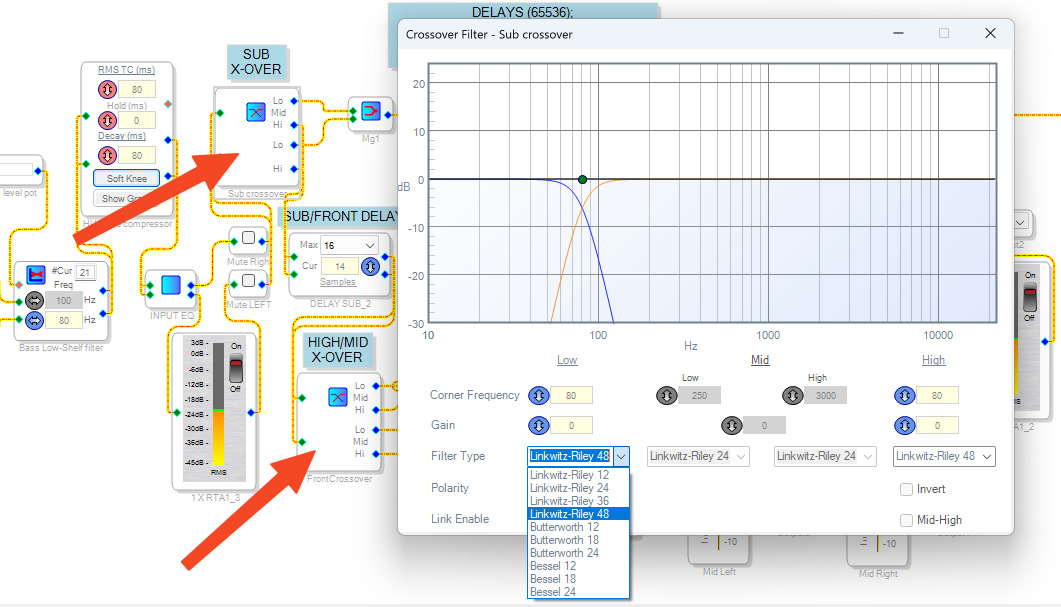
Task: Open Mid High Filter Type dropdown
Action: point(825,457)
